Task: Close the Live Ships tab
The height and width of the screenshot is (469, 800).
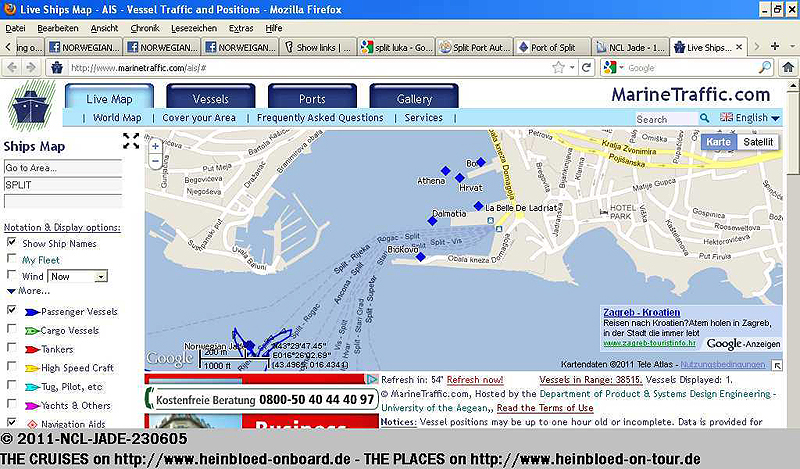Action: [739, 47]
